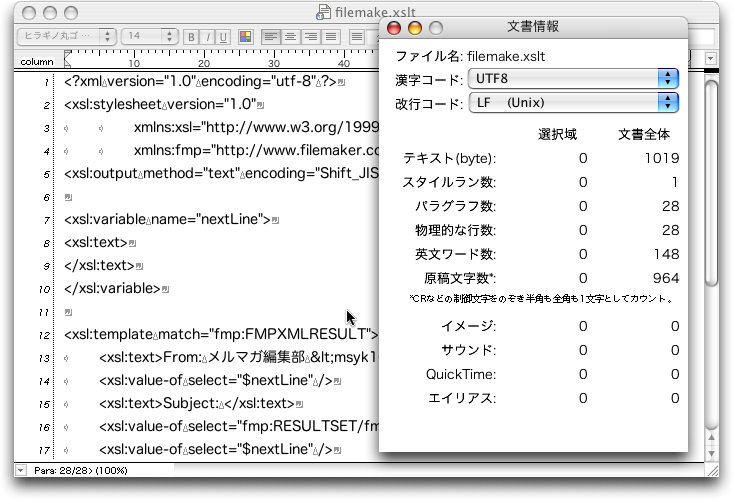Open the text color palette icon

coord(246,37)
